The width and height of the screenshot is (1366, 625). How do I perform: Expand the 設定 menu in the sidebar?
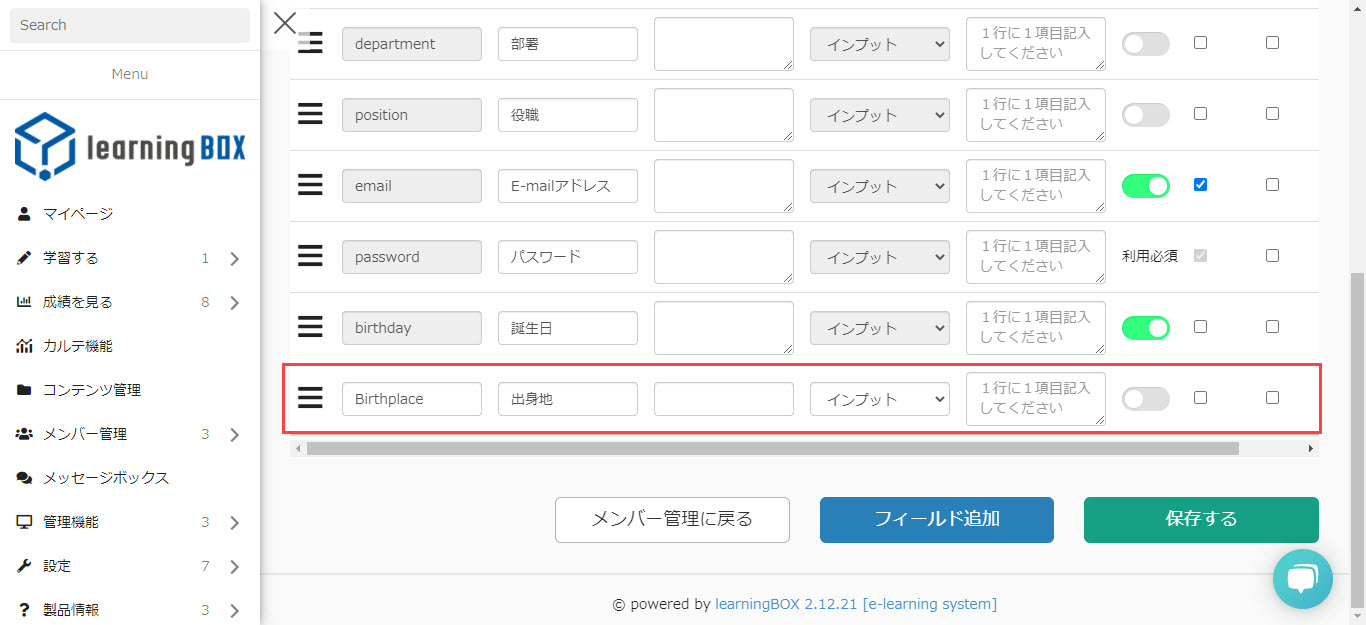tap(129, 566)
